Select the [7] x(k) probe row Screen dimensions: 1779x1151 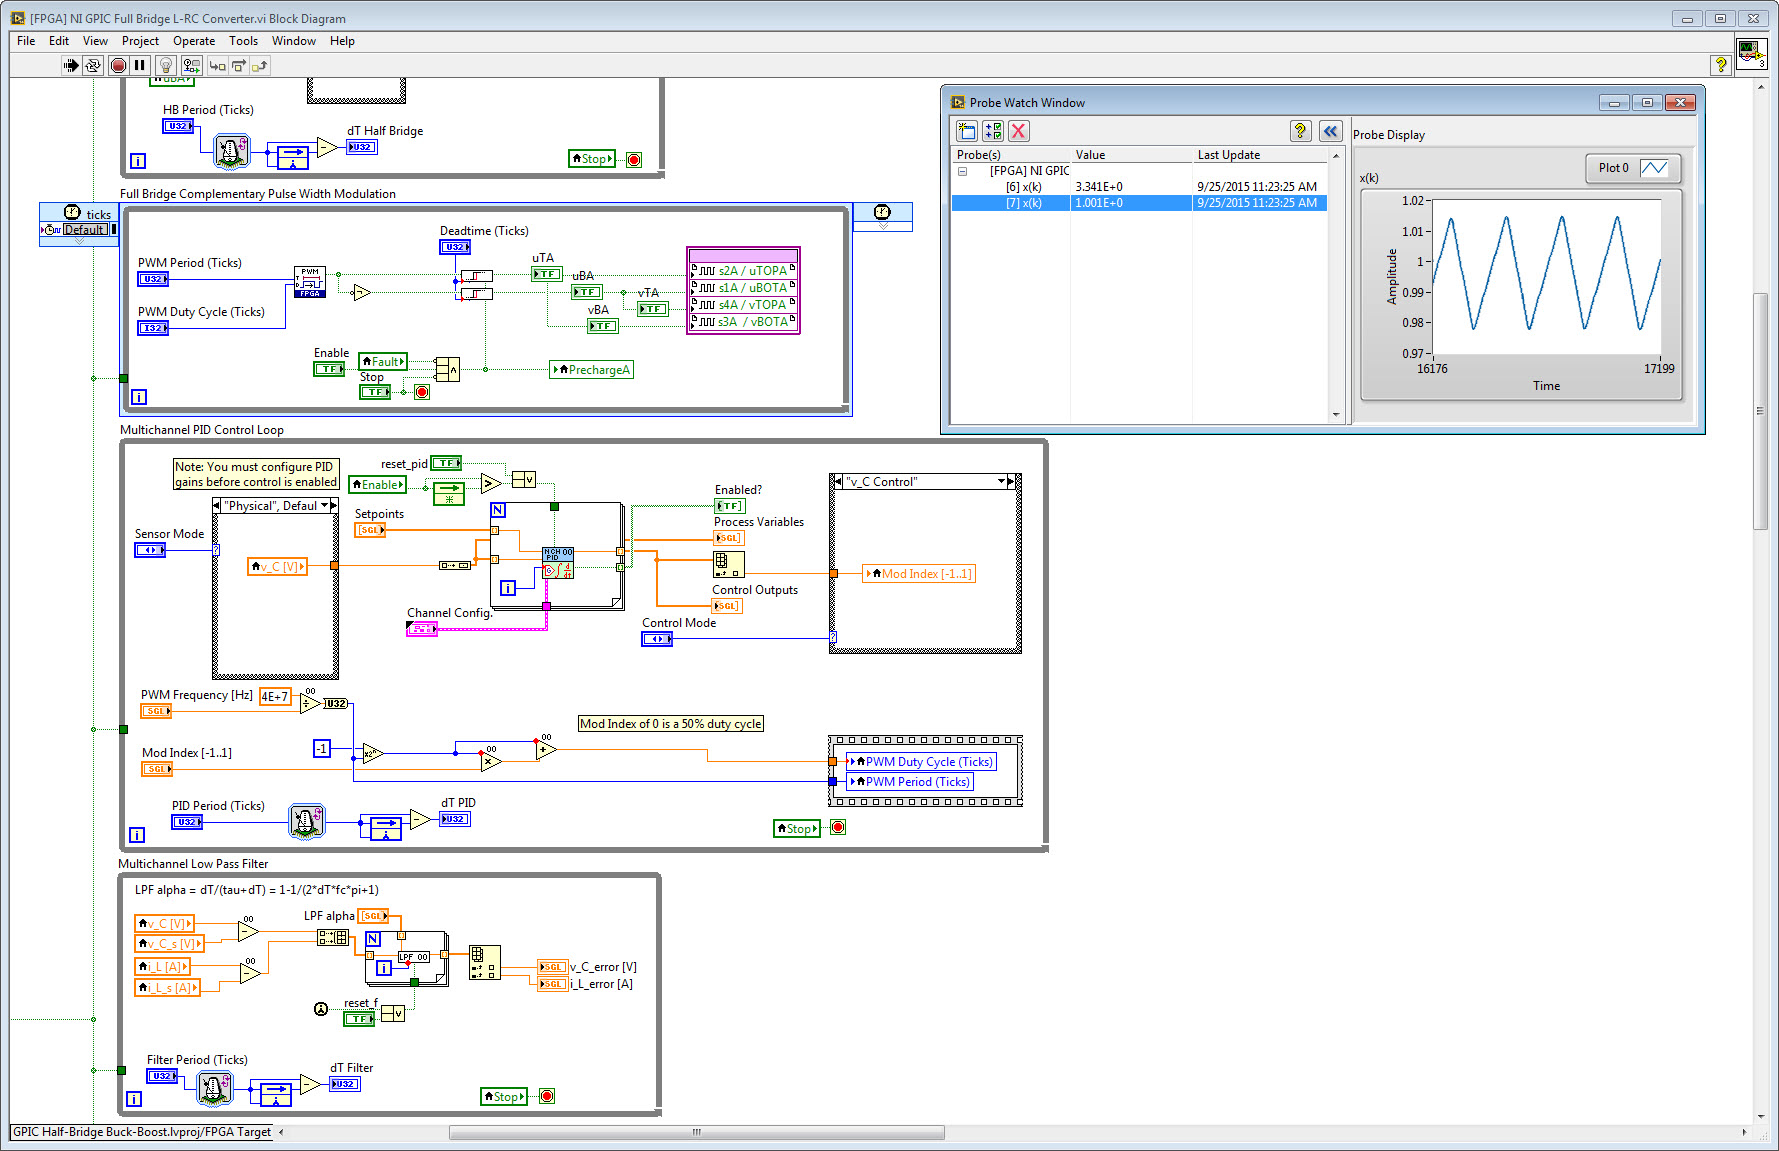pos(1139,203)
